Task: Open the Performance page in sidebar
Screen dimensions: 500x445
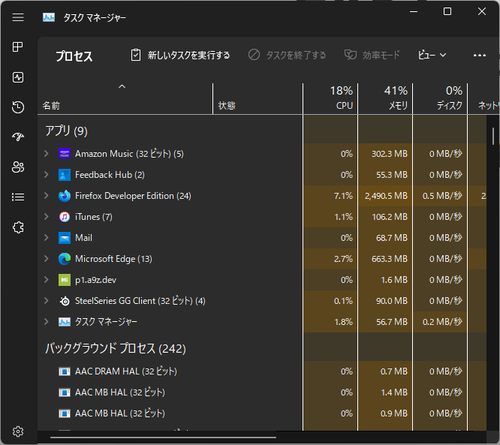Action: [x=18, y=77]
